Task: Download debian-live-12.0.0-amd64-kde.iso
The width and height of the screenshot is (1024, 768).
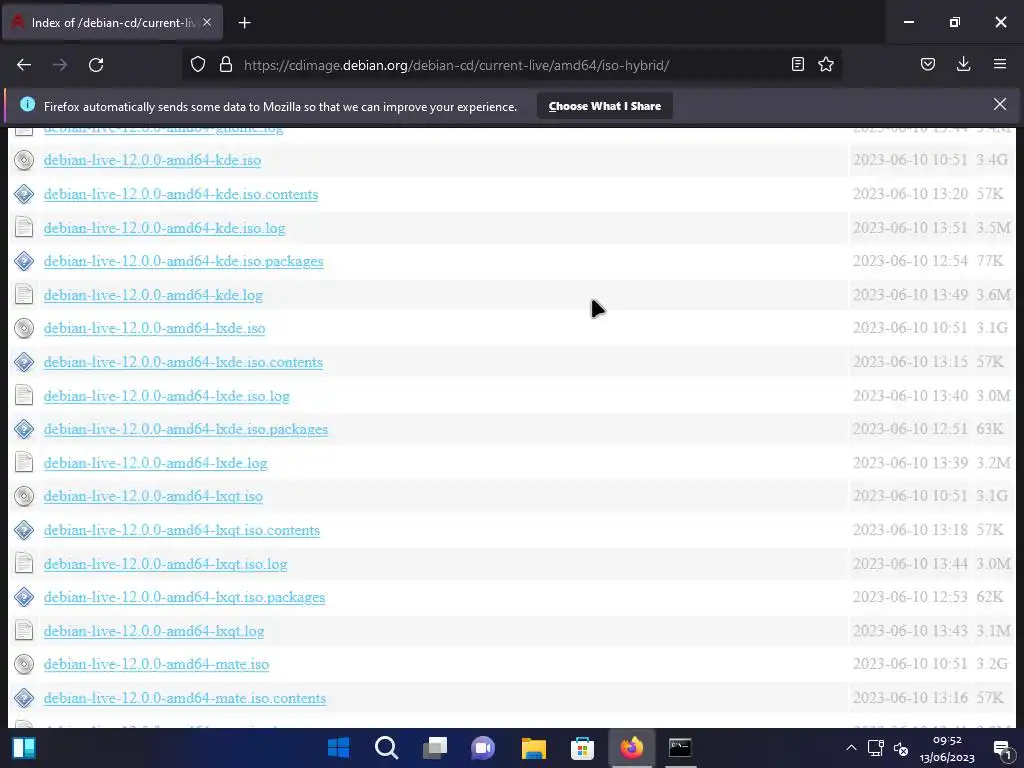Action: click(152, 160)
